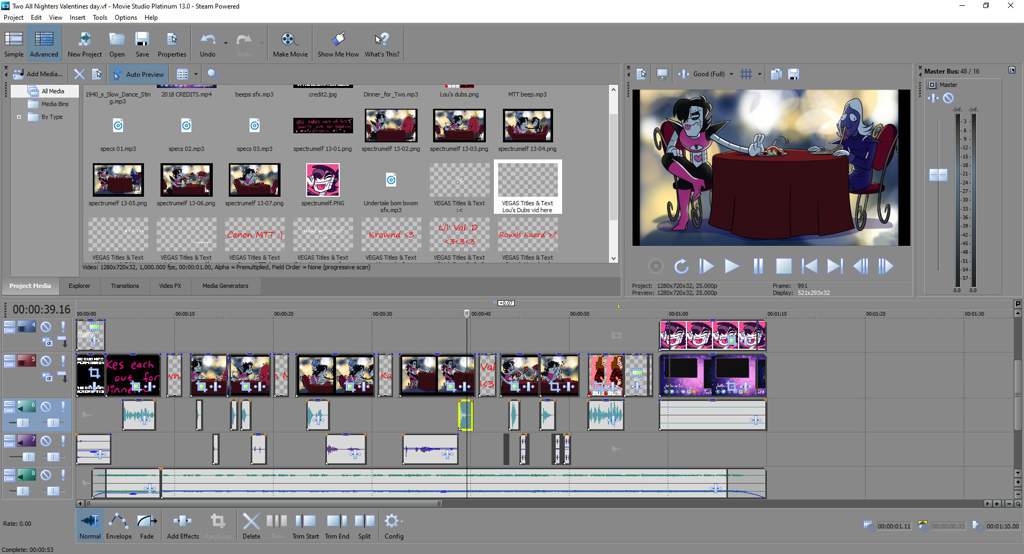Screen dimensions: 1024x554
Task: Click the video preview properties icon
Action: pyautogui.click(x=642, y=74)
